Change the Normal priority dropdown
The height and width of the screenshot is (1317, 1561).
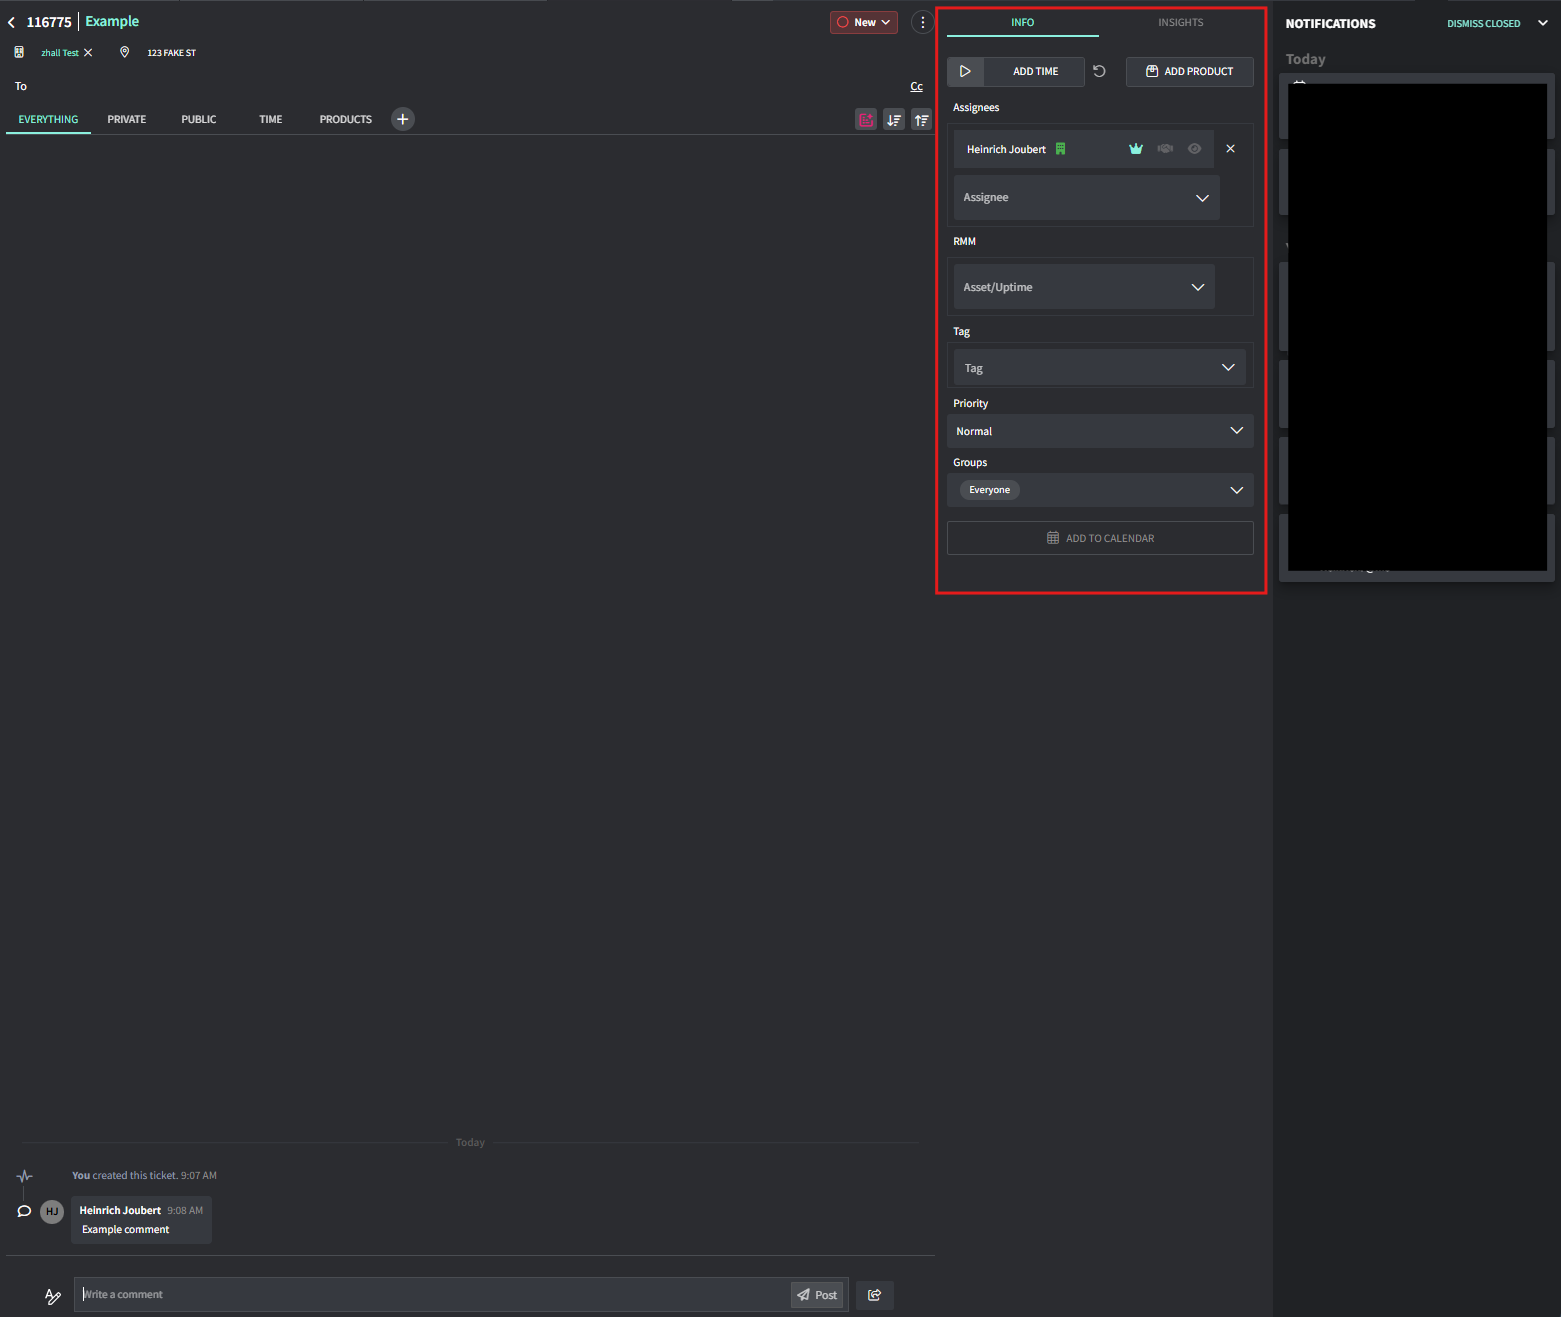pos(1100,431)
